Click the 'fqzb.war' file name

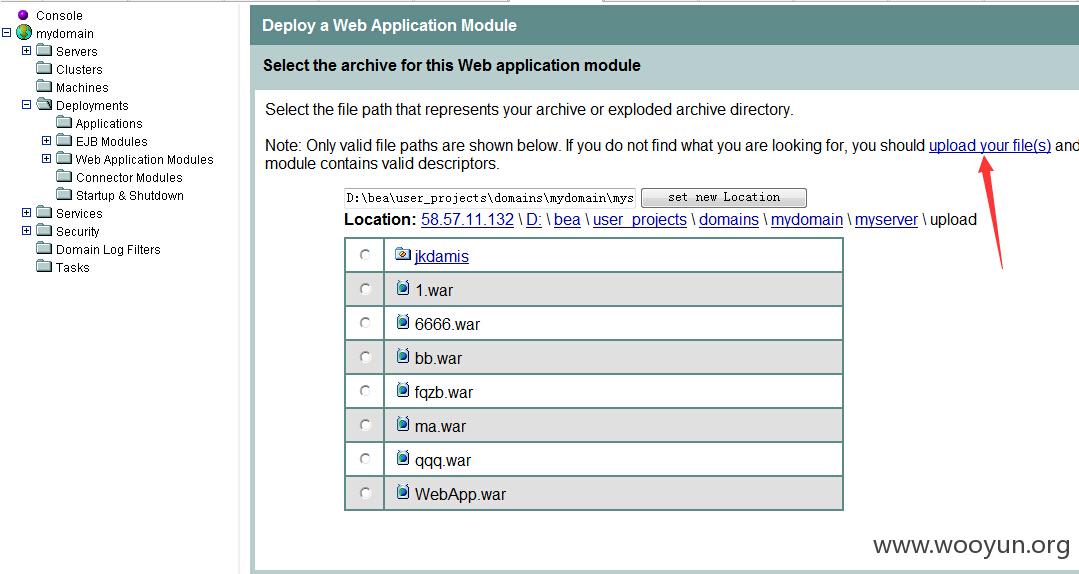444,392
